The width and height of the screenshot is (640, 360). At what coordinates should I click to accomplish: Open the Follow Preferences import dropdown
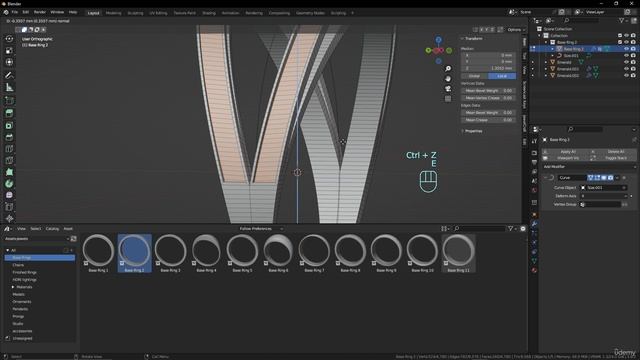pos(261,229)
